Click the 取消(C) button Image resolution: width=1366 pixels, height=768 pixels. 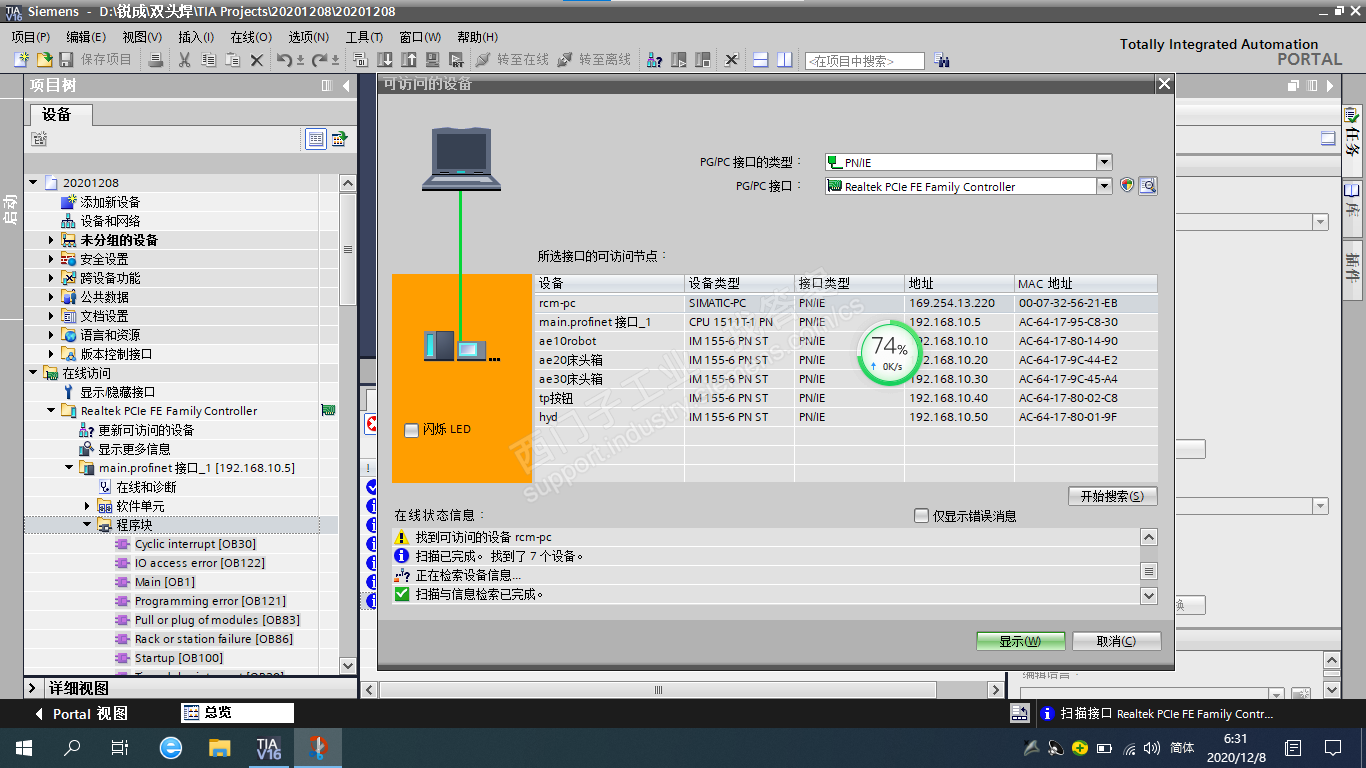point(1116,641)
